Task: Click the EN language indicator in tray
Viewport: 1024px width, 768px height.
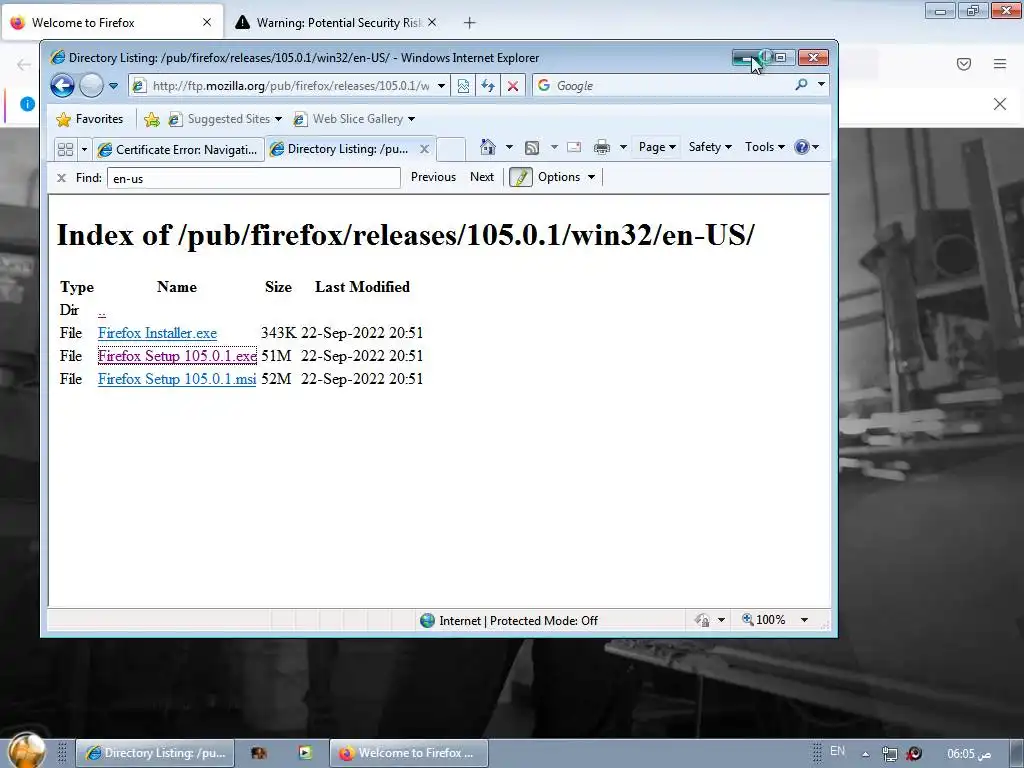Action: coord(837,751)
